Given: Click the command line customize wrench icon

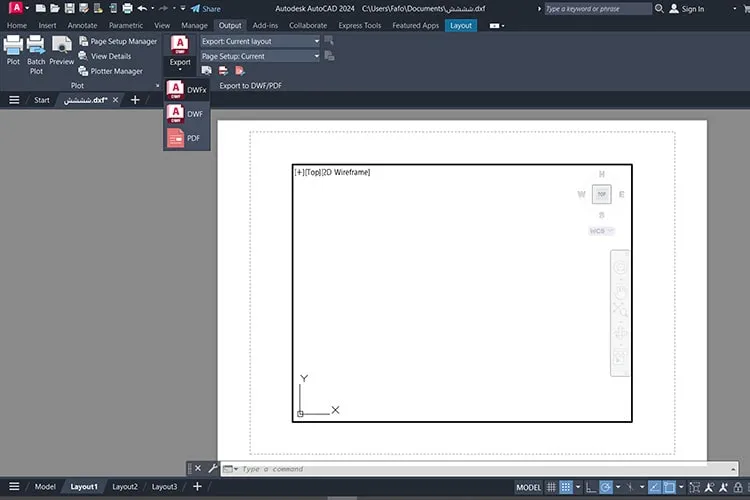Looking at the screenshot, I should (x=212, y=468).
